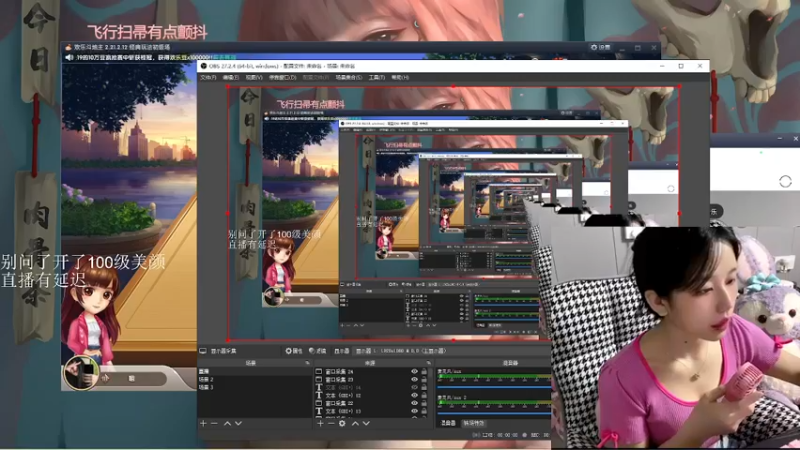Open source properties gear below sources list

(x=342, y=423)
